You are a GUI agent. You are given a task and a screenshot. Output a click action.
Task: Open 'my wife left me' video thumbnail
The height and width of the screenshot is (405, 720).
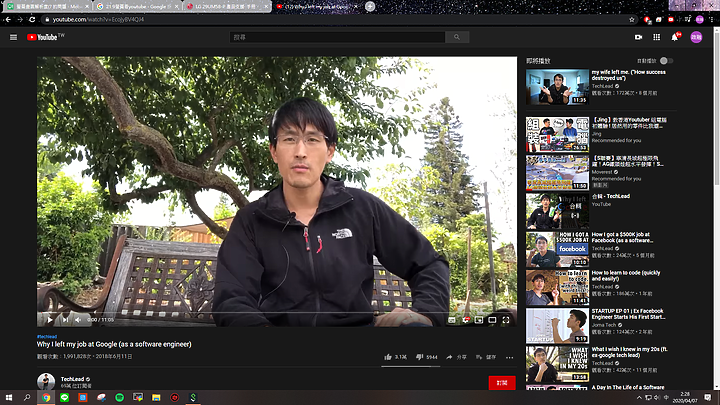pos(557,87)
